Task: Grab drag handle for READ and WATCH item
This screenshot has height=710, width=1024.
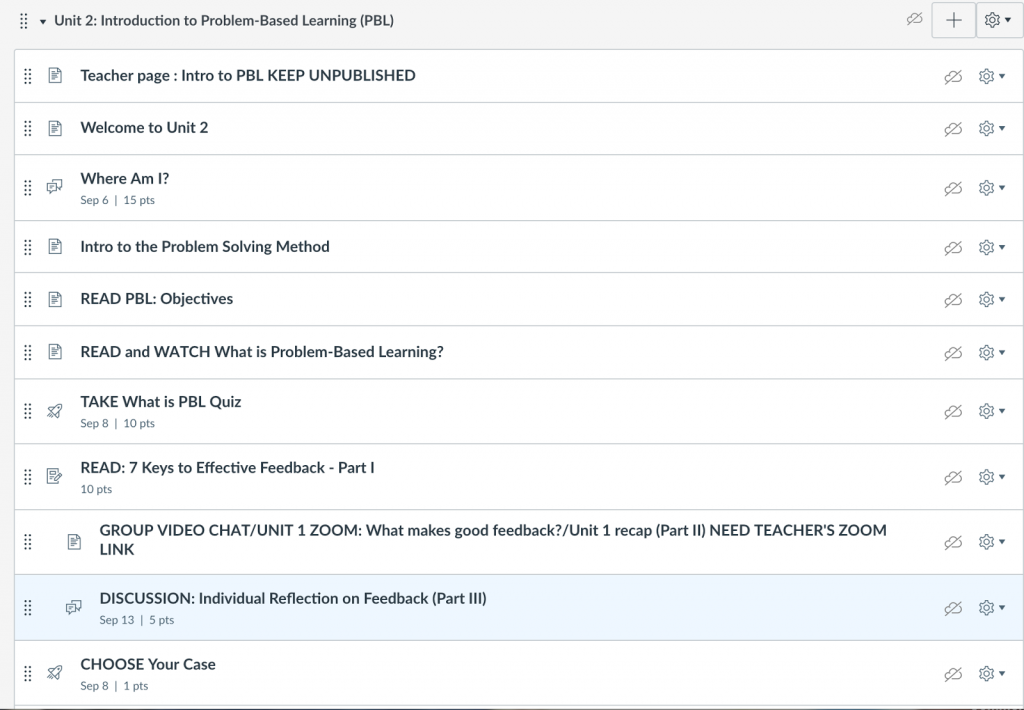Action: (x=27, y=353)
